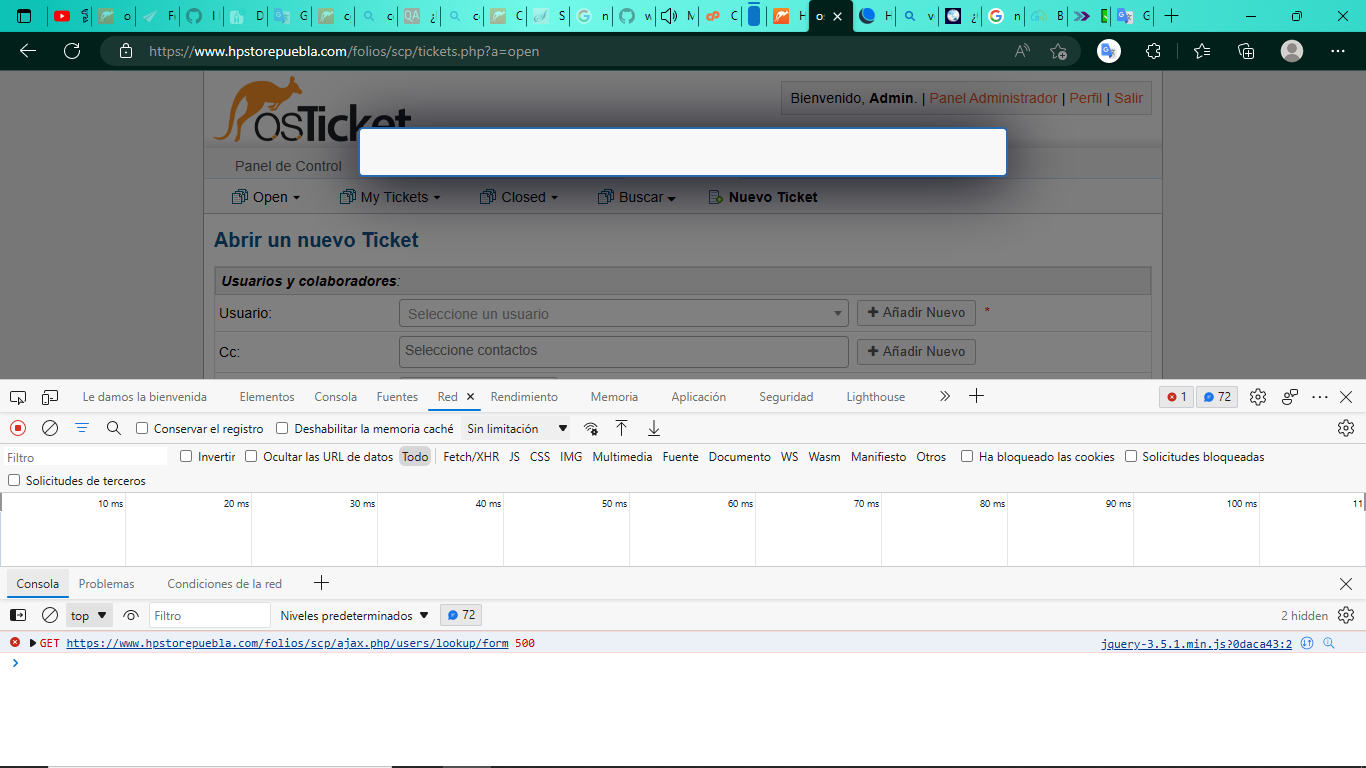Click the export HAR download arrow icon
The height and width of the screenshot is (768, 1366).
[654, 428]
